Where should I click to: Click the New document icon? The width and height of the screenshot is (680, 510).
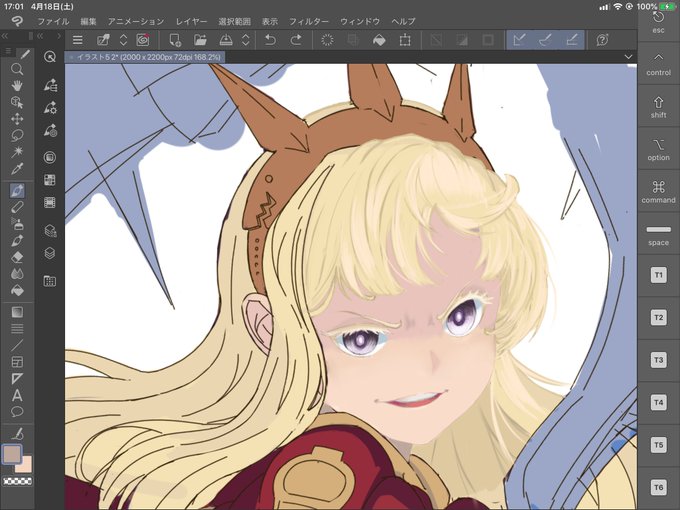point(175,40)
